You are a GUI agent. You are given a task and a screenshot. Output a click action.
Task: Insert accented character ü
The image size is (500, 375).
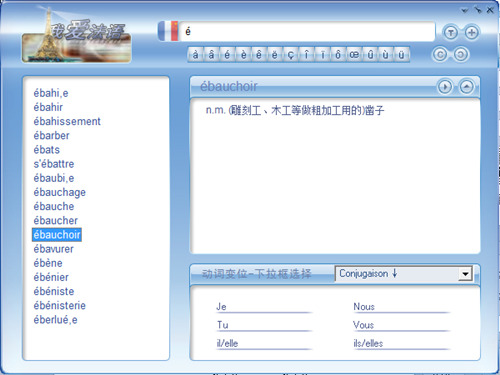point(401,54)
